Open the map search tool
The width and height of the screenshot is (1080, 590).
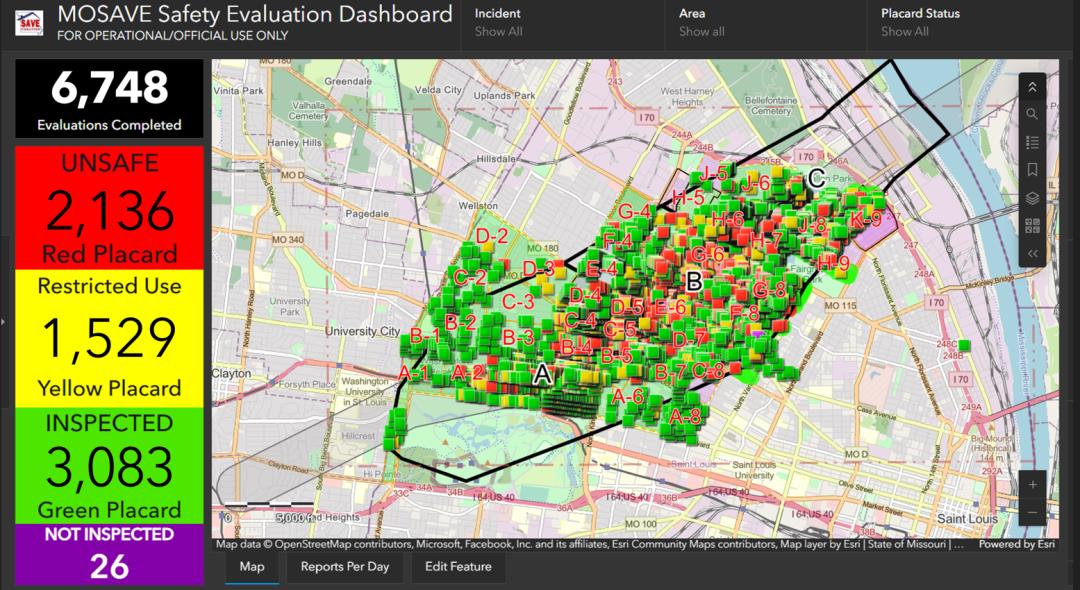tap(1032, 115)
